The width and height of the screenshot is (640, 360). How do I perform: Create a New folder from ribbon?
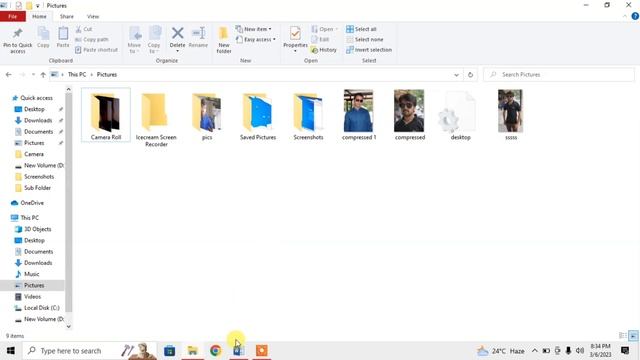click(x=224, y=40)
